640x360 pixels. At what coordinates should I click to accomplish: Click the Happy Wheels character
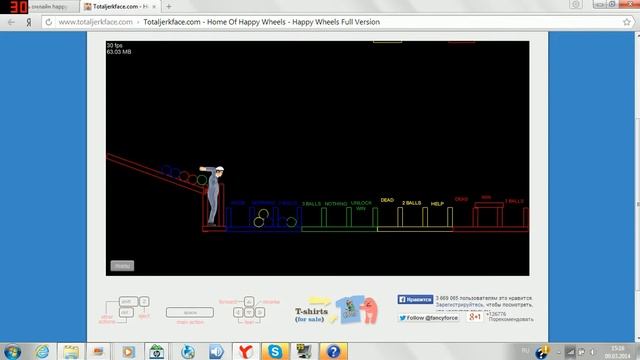point(213,195)
